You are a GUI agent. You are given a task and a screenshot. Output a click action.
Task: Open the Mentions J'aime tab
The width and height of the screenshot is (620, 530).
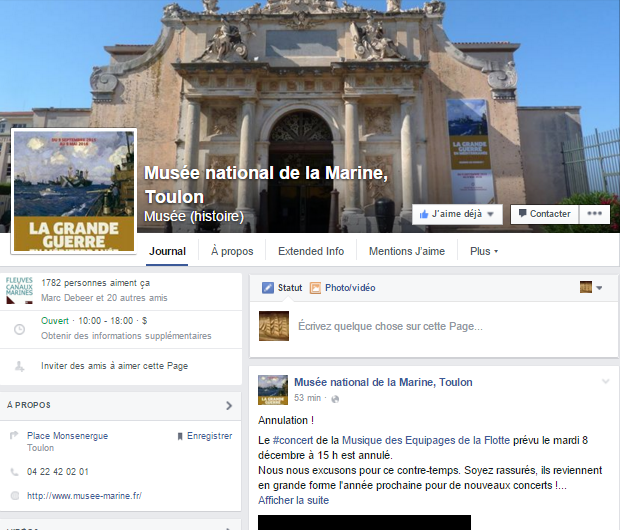407,252
